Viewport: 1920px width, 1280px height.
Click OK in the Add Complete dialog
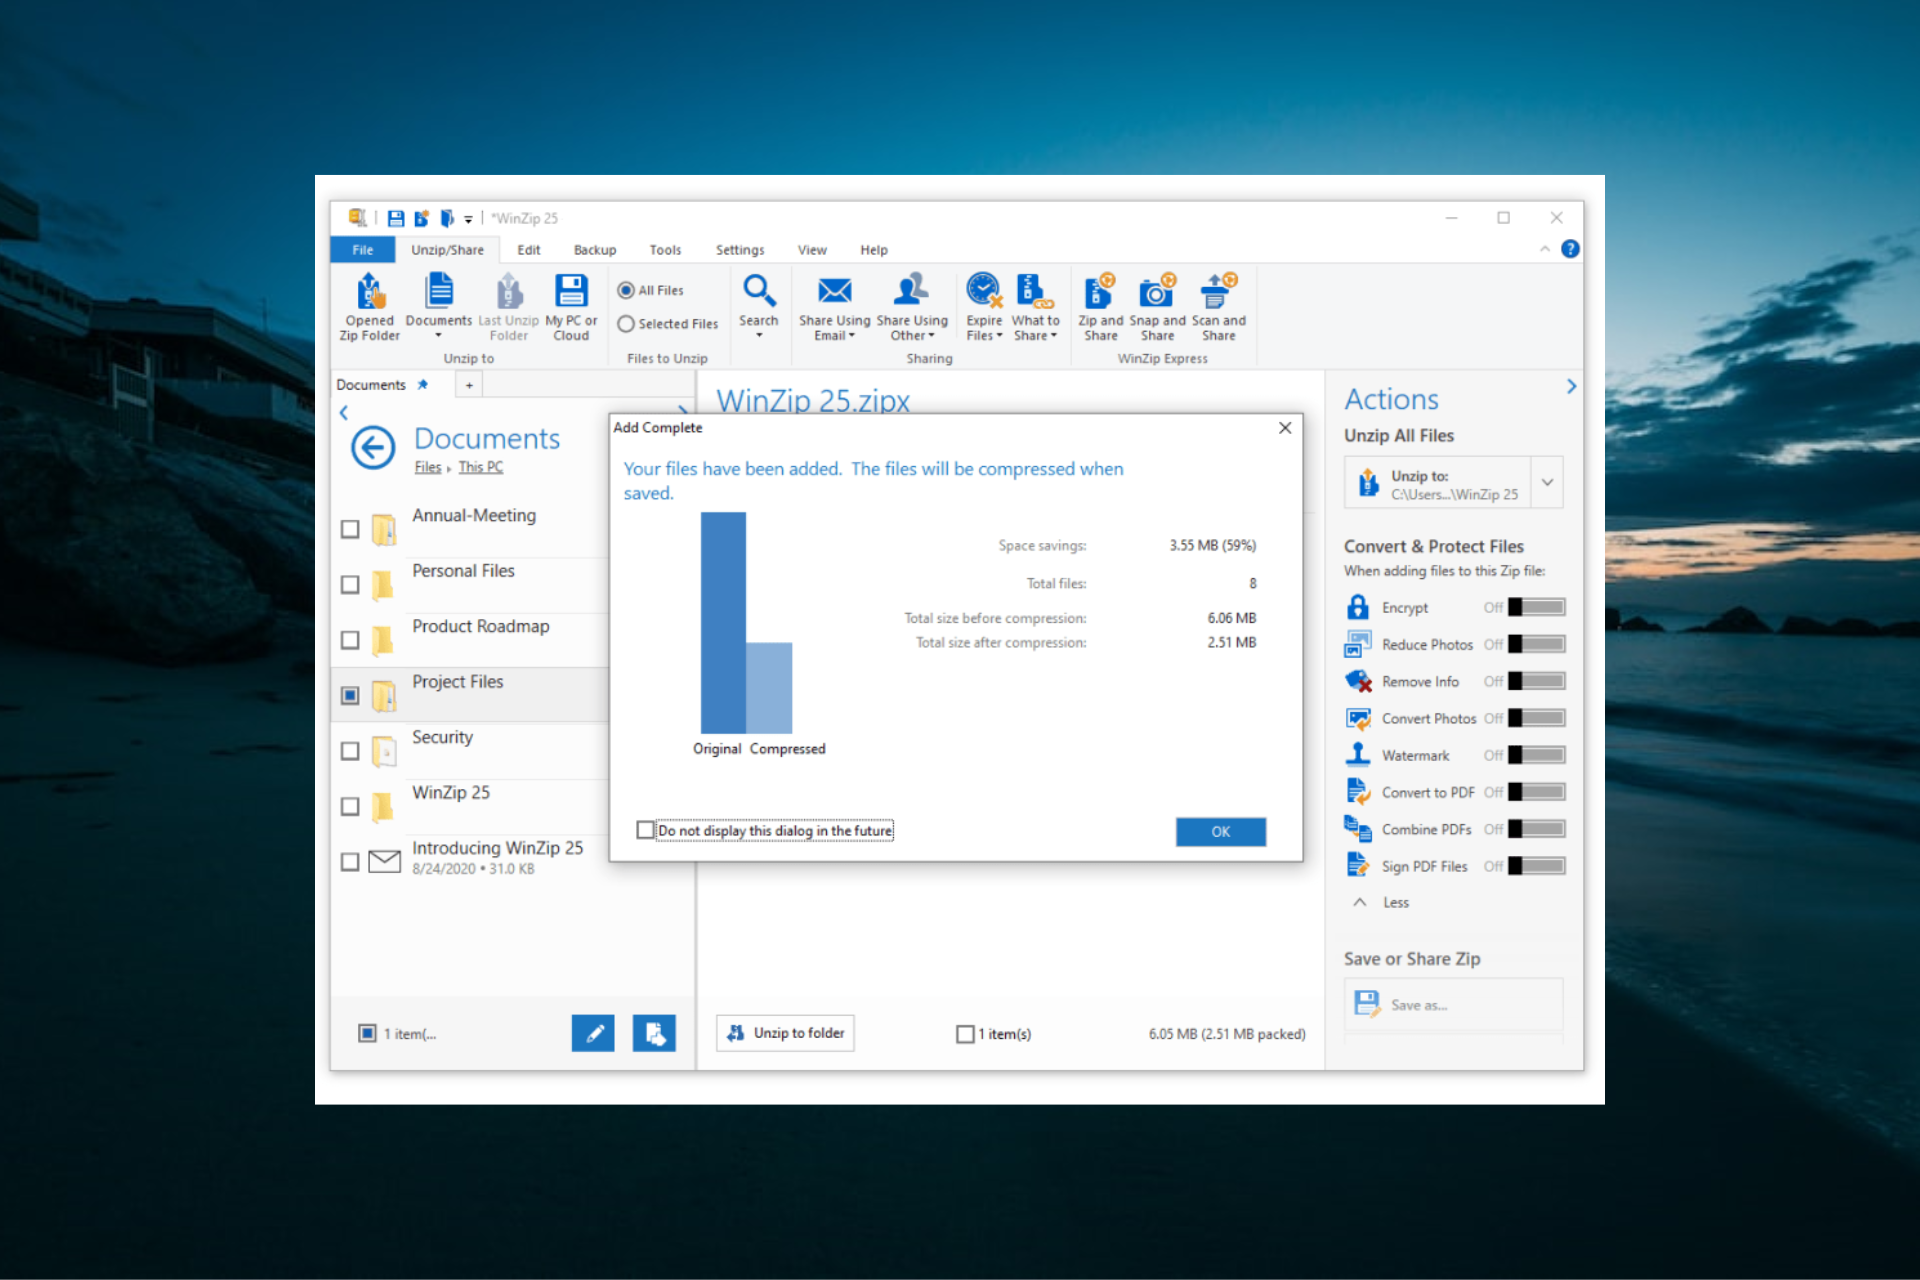[x=1220, y=831]
